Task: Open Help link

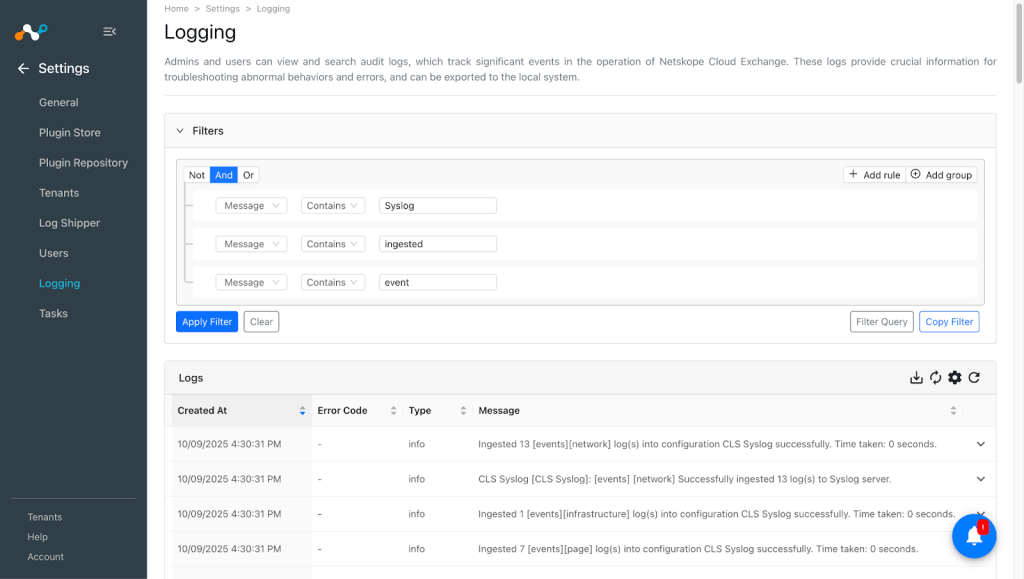Action: [37, 537]
